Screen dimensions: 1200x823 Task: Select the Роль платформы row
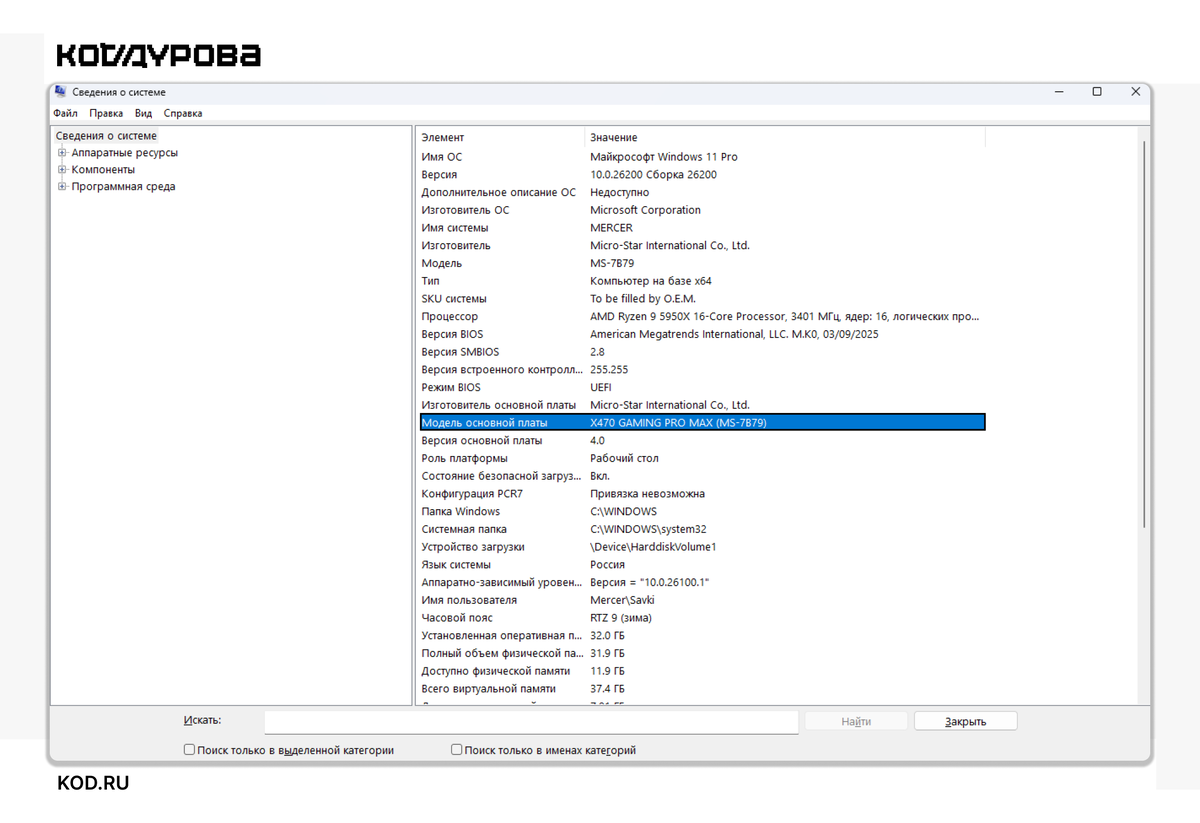point(701,458)
